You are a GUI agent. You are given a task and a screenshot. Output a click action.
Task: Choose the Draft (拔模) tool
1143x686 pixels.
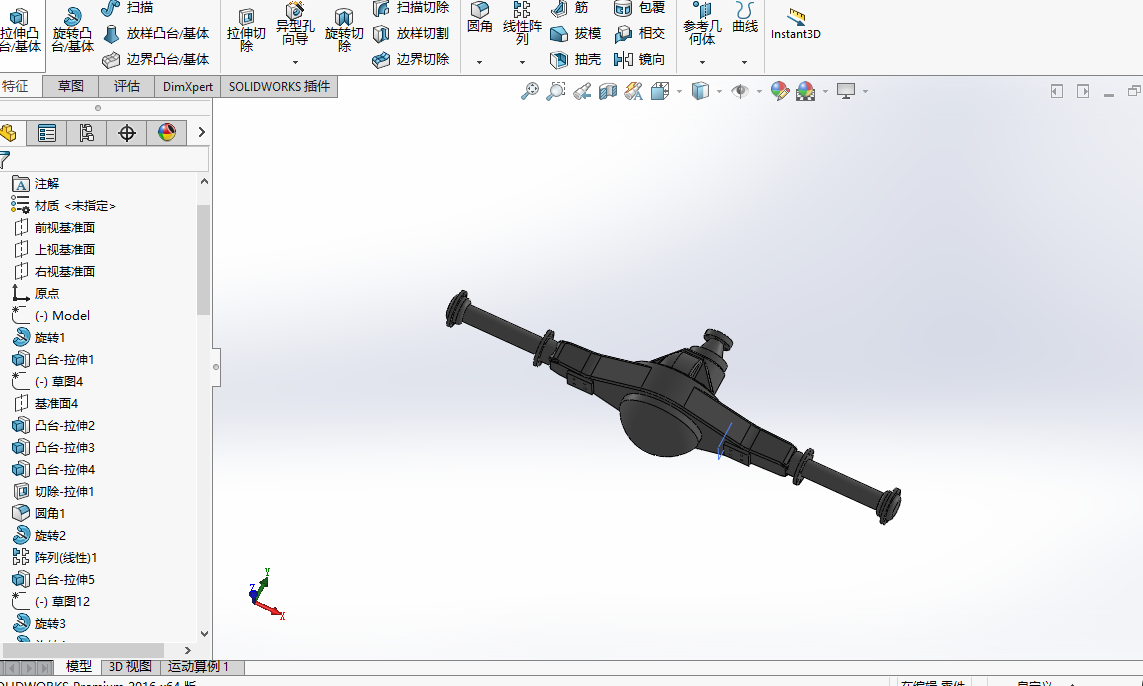[x=575, y=33]
